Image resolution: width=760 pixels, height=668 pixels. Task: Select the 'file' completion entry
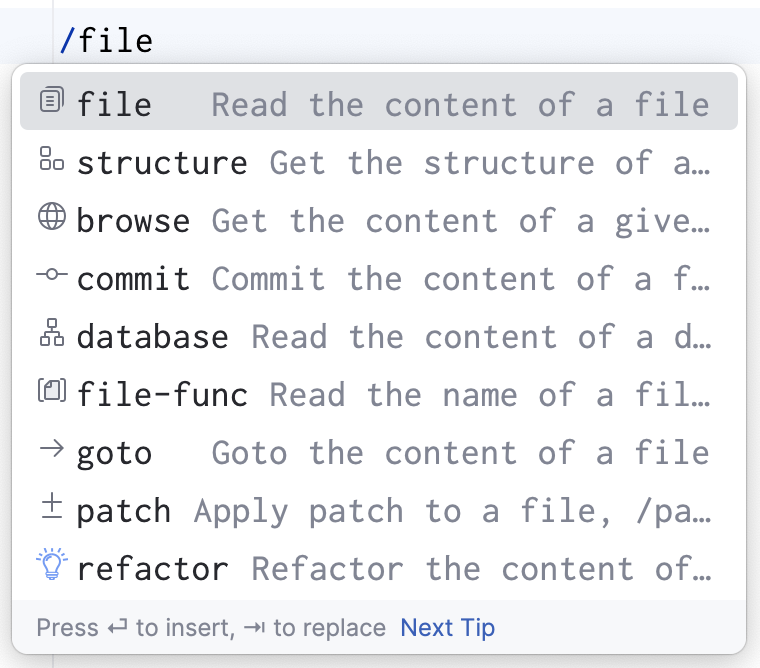click(x=114, y=104)
